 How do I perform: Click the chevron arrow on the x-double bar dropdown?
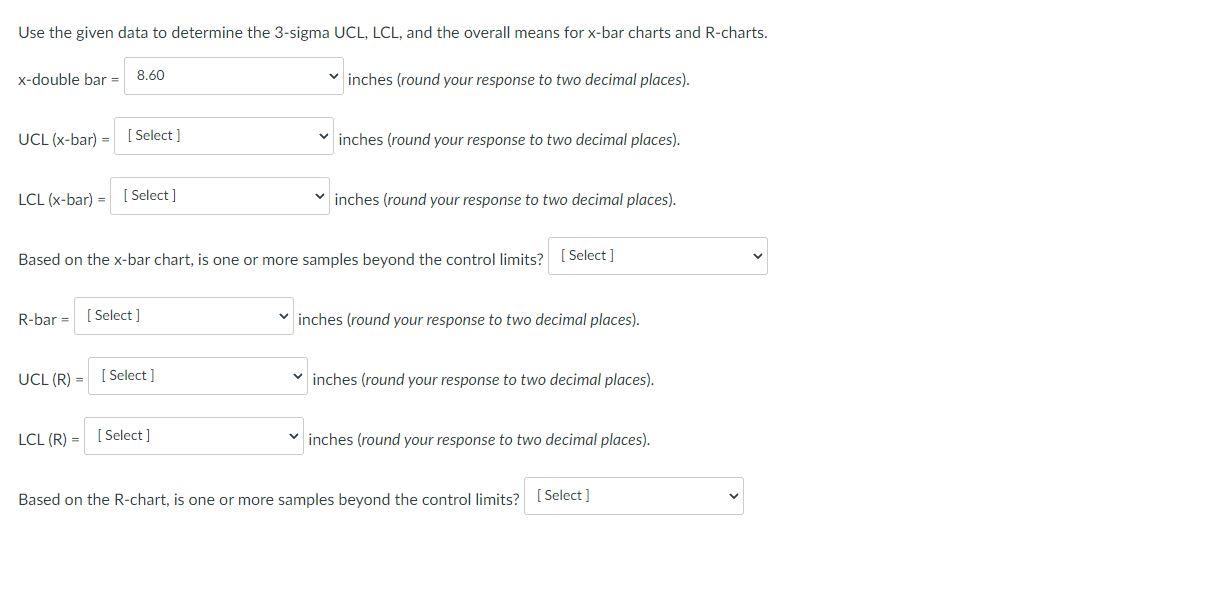point(333,75)
